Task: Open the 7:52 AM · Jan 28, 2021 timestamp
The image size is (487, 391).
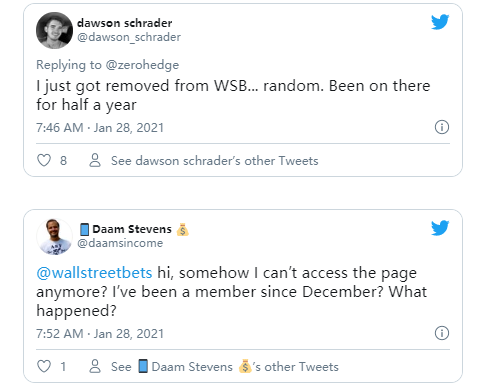Action: coord(100,334)
